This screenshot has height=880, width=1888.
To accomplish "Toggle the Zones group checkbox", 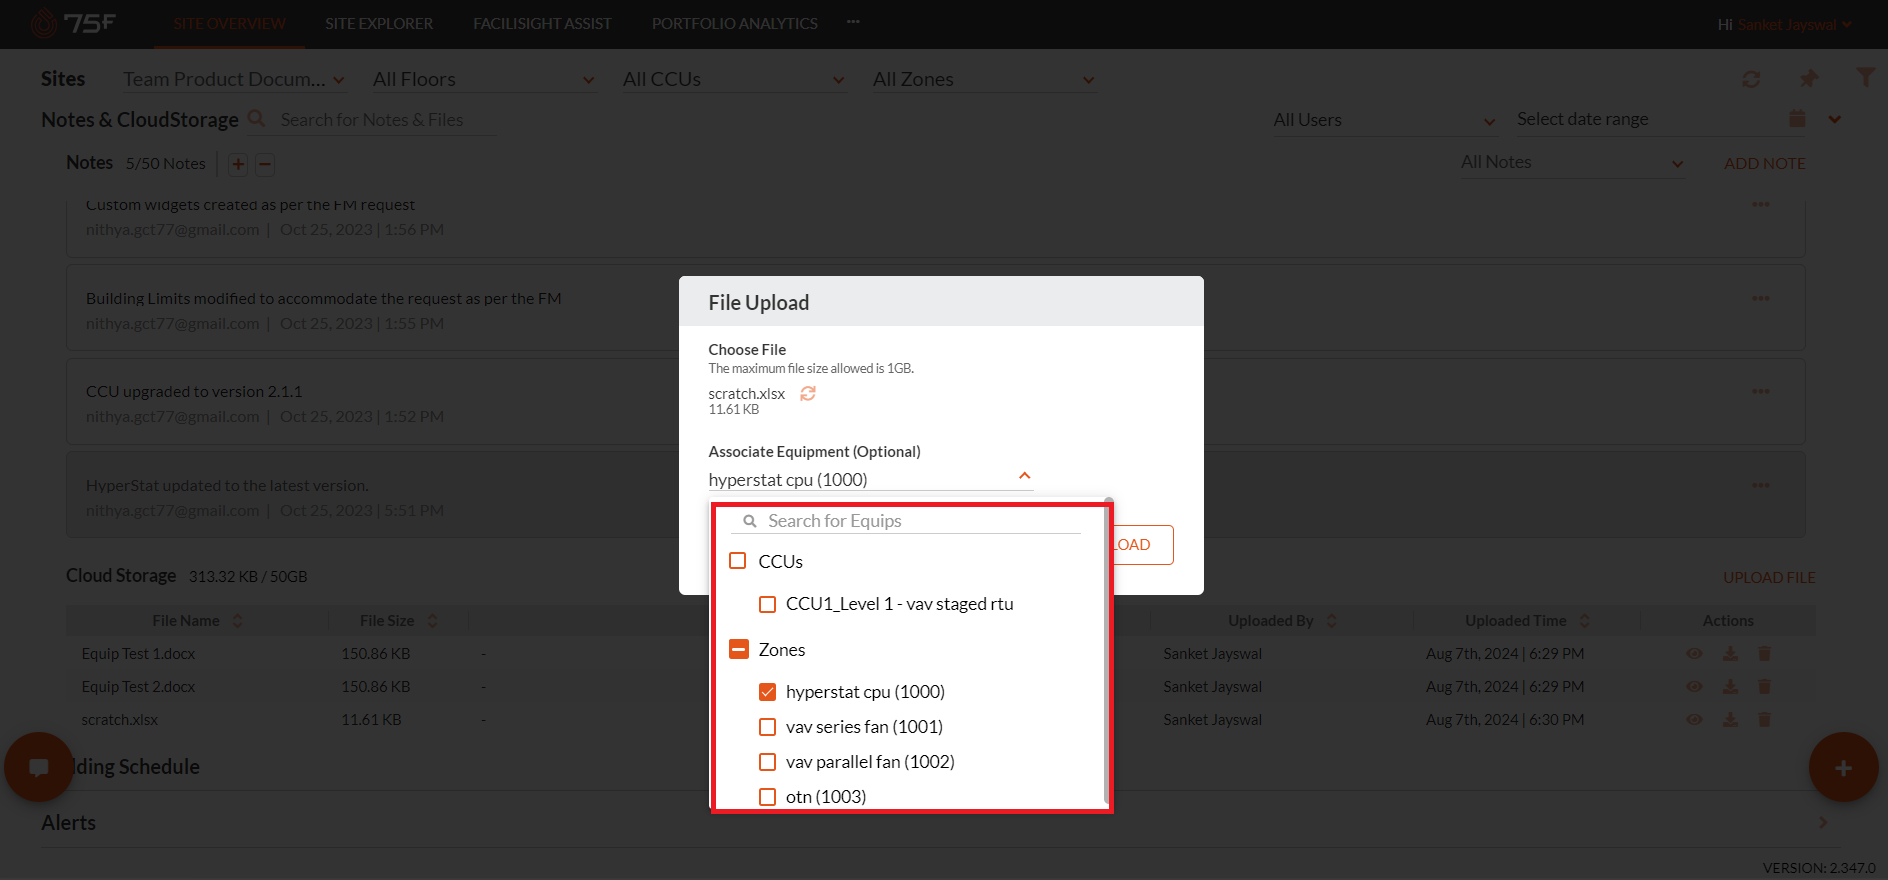I will [739, 649].
